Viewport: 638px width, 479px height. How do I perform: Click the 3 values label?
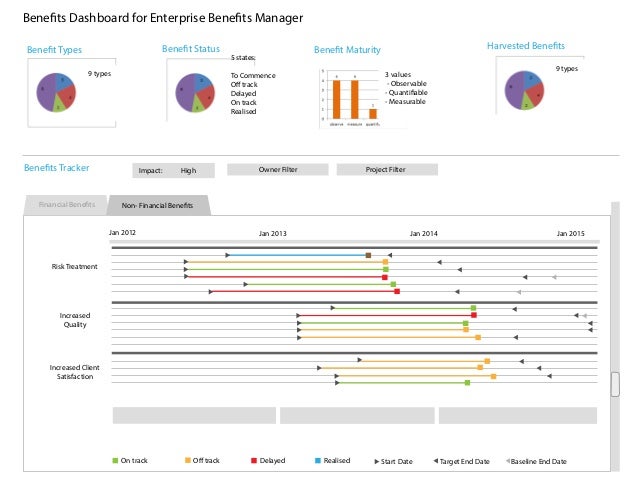pyautogui.click(x=398, y=74)
